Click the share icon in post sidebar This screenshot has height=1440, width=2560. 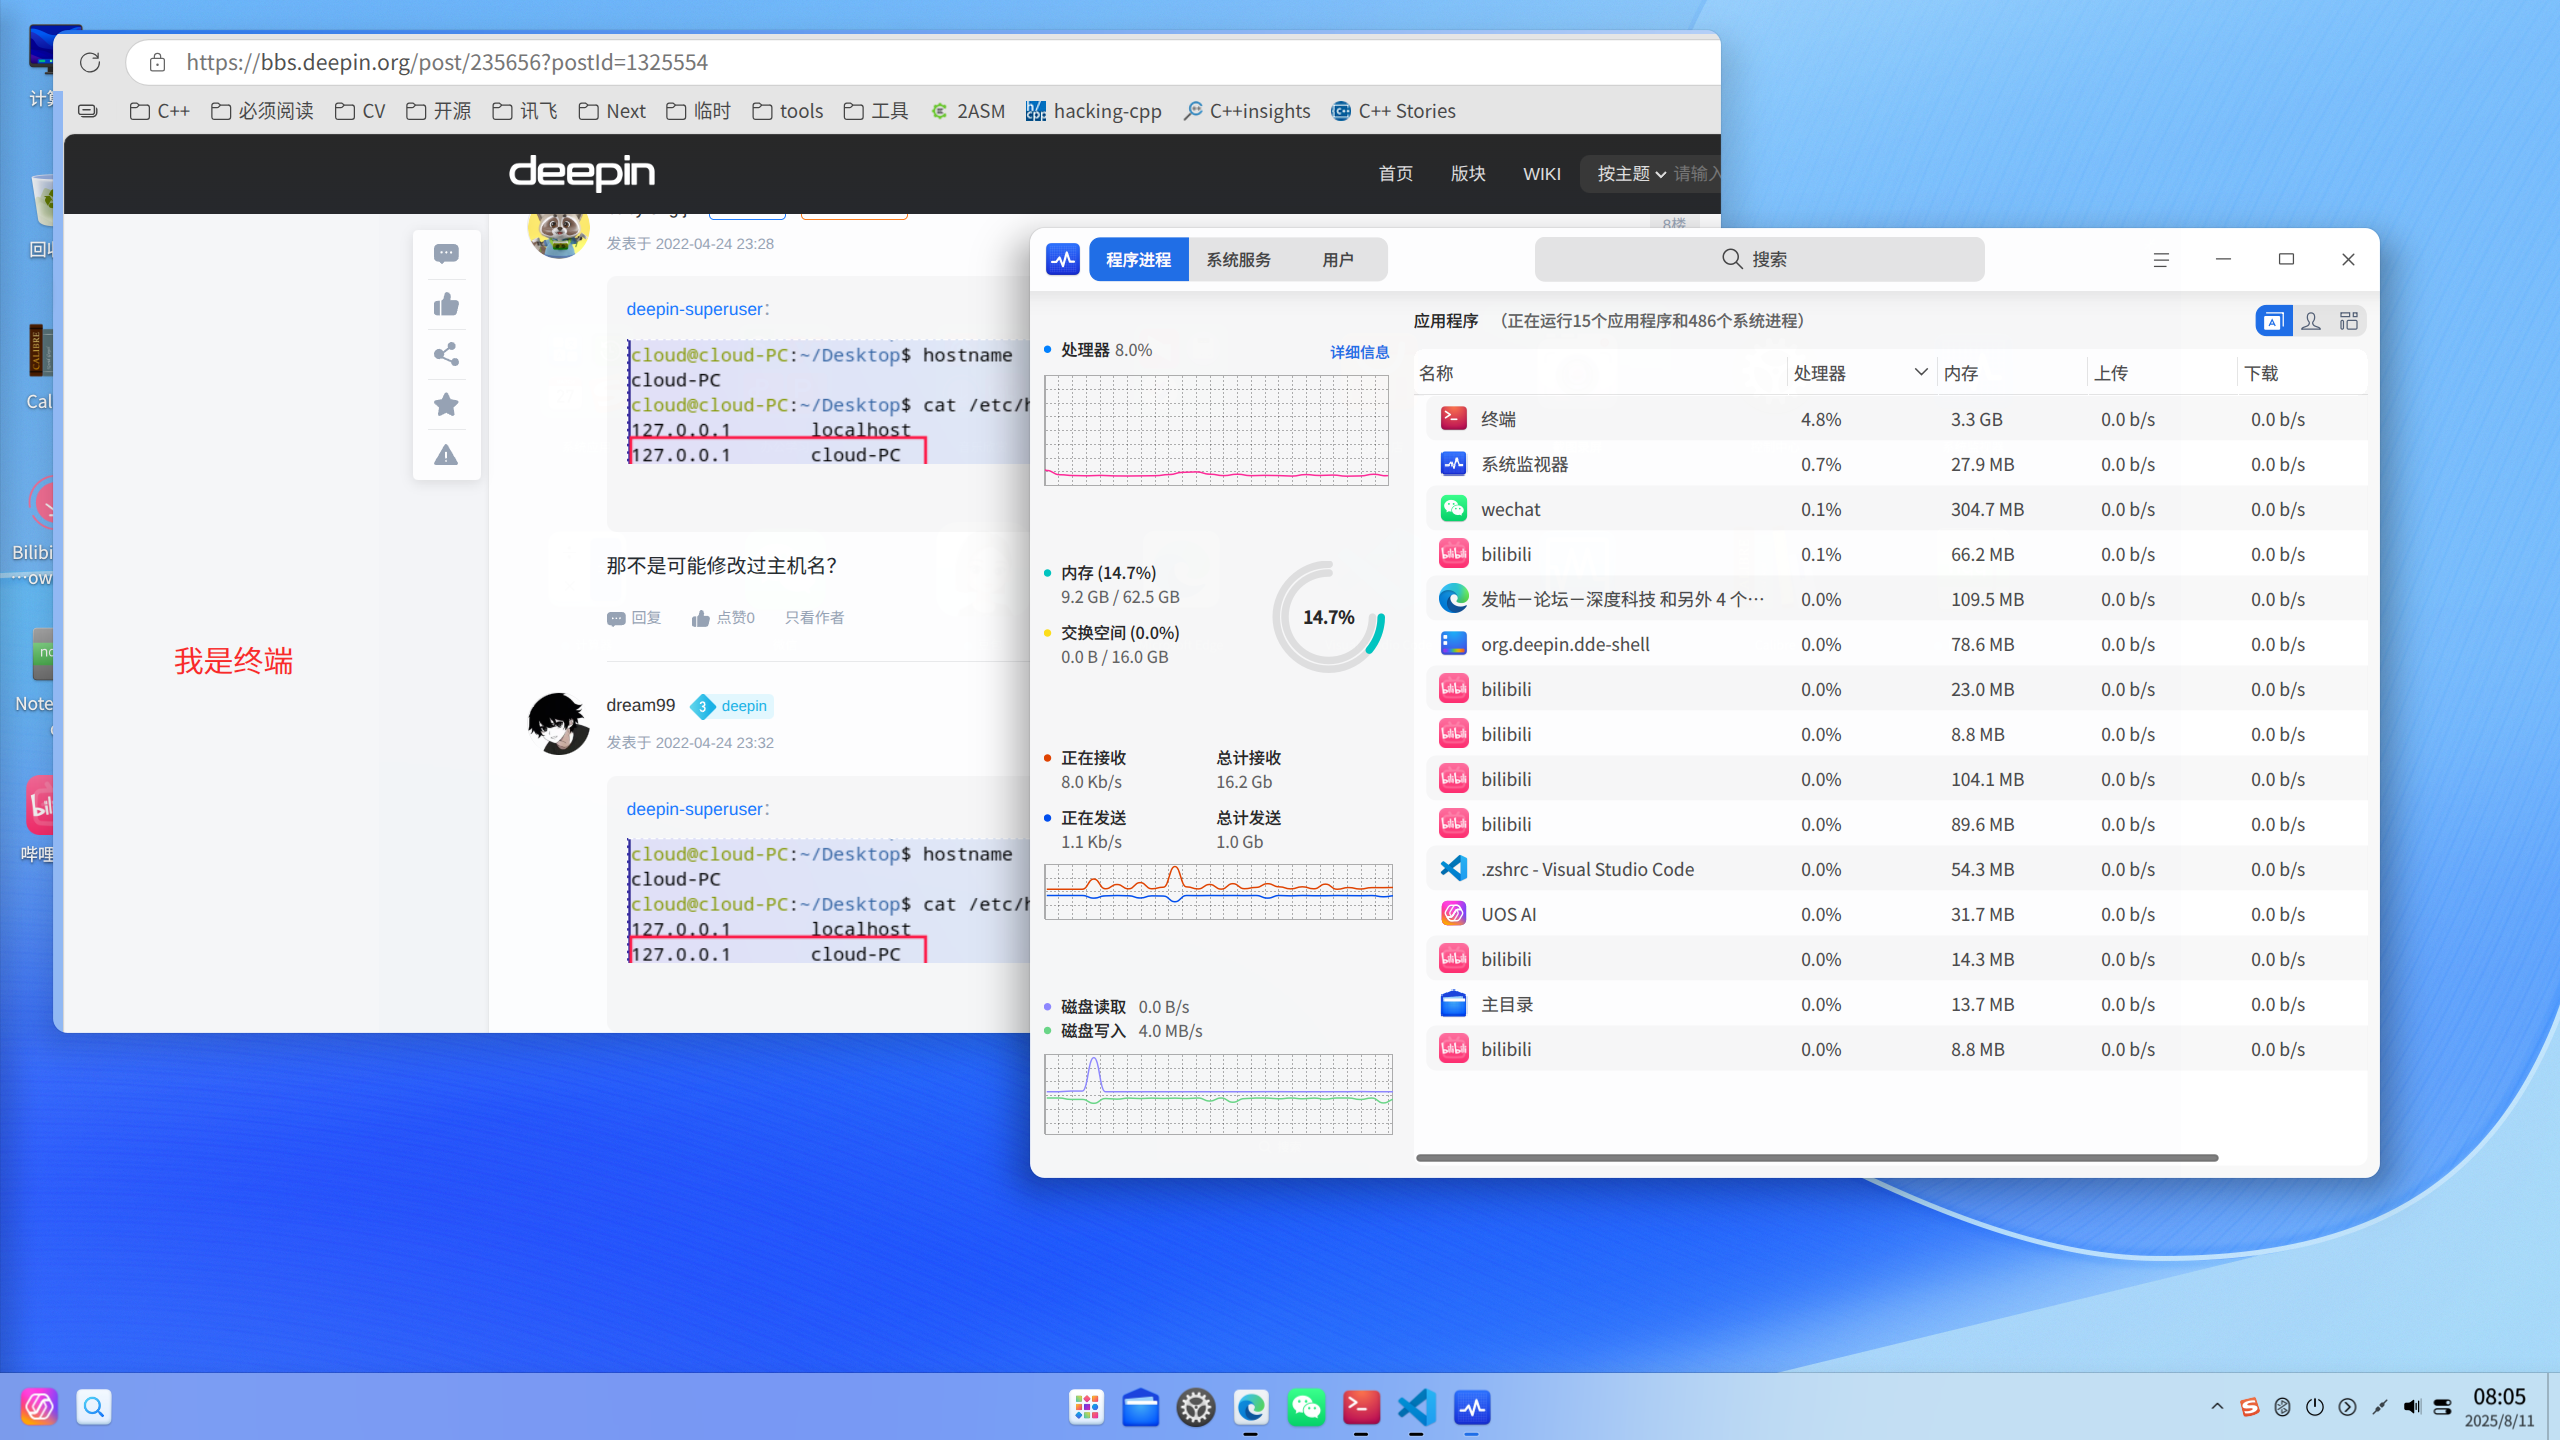click(446, 354)
